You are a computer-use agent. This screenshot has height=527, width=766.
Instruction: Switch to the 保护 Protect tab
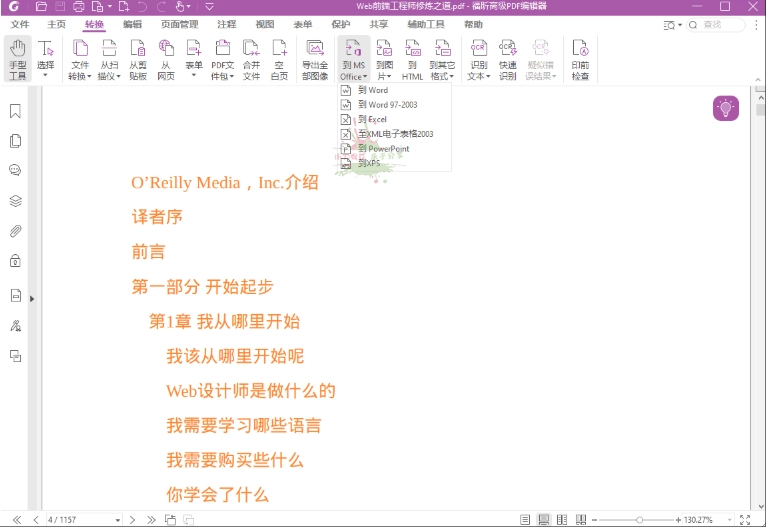[340, 24]
